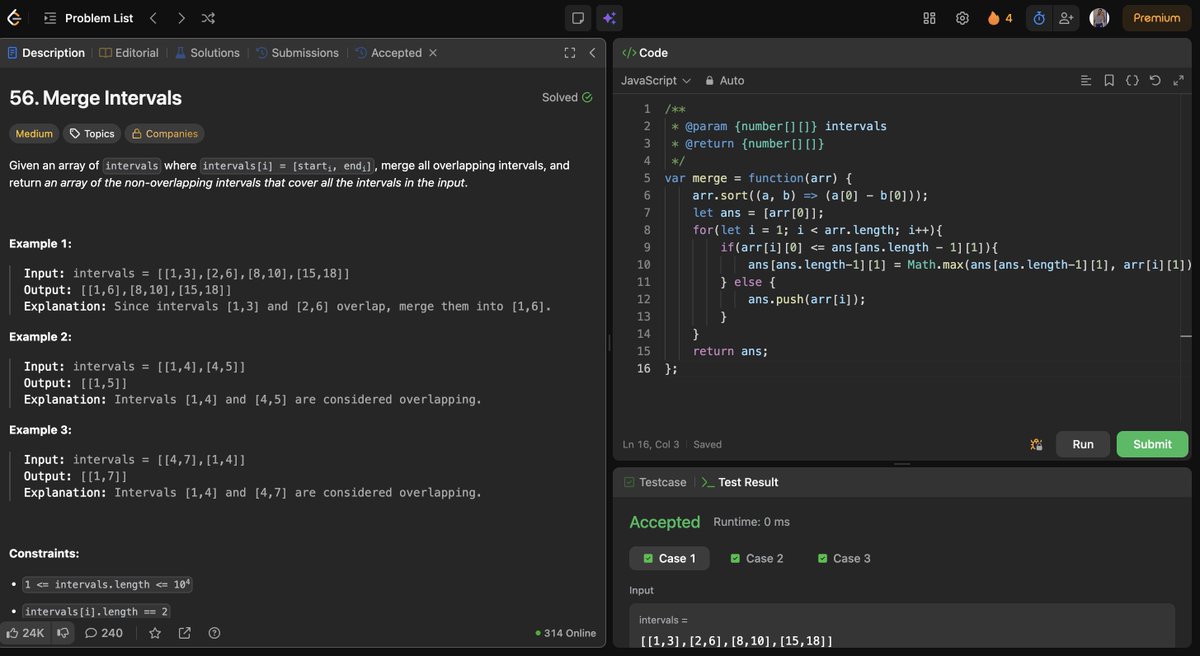
Task: Switch to the Description tab
Action: point(47,53)
